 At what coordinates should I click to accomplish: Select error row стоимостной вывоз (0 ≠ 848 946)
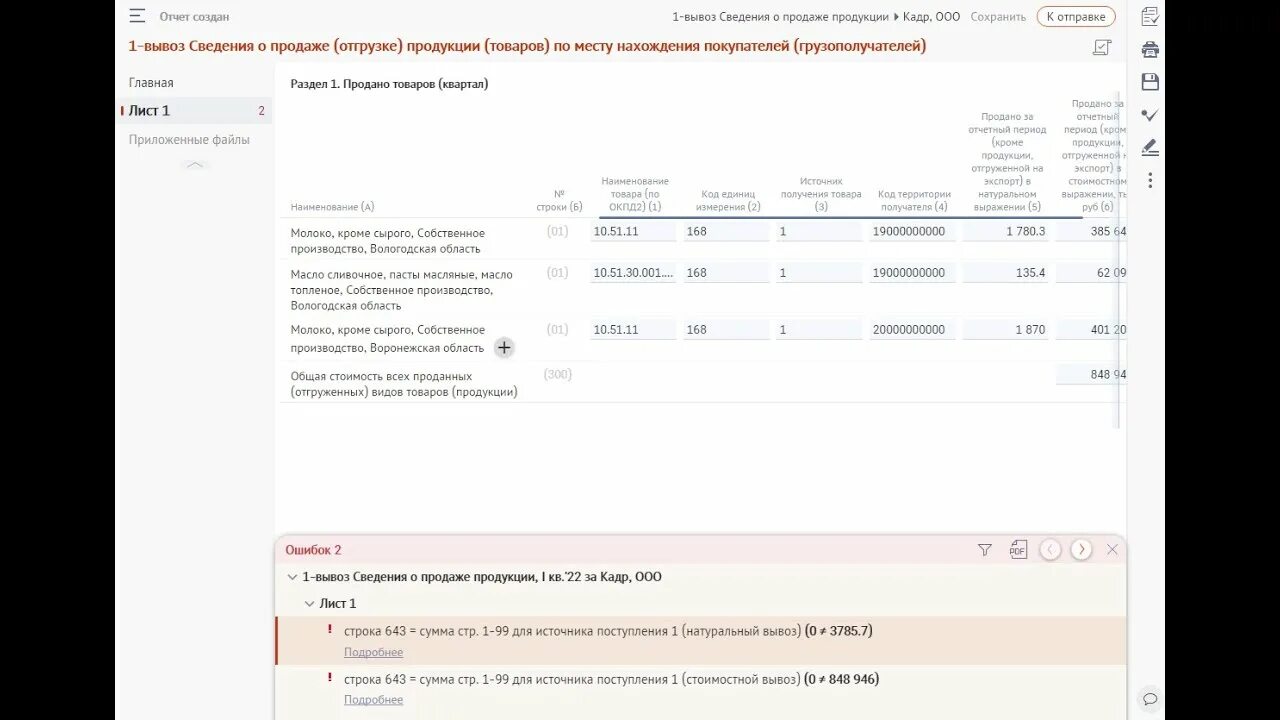(700, 689)
